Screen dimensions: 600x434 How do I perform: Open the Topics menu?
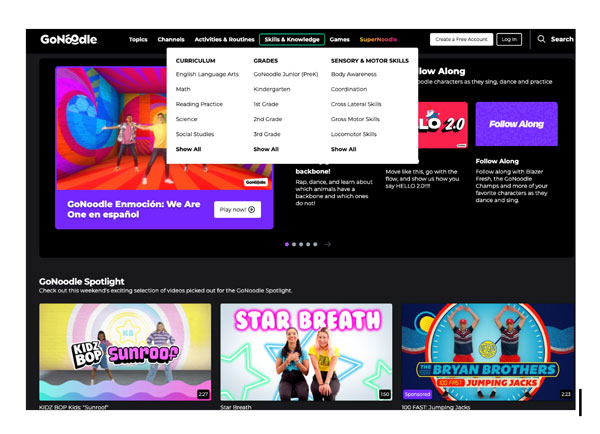click(x=138, y=39)
